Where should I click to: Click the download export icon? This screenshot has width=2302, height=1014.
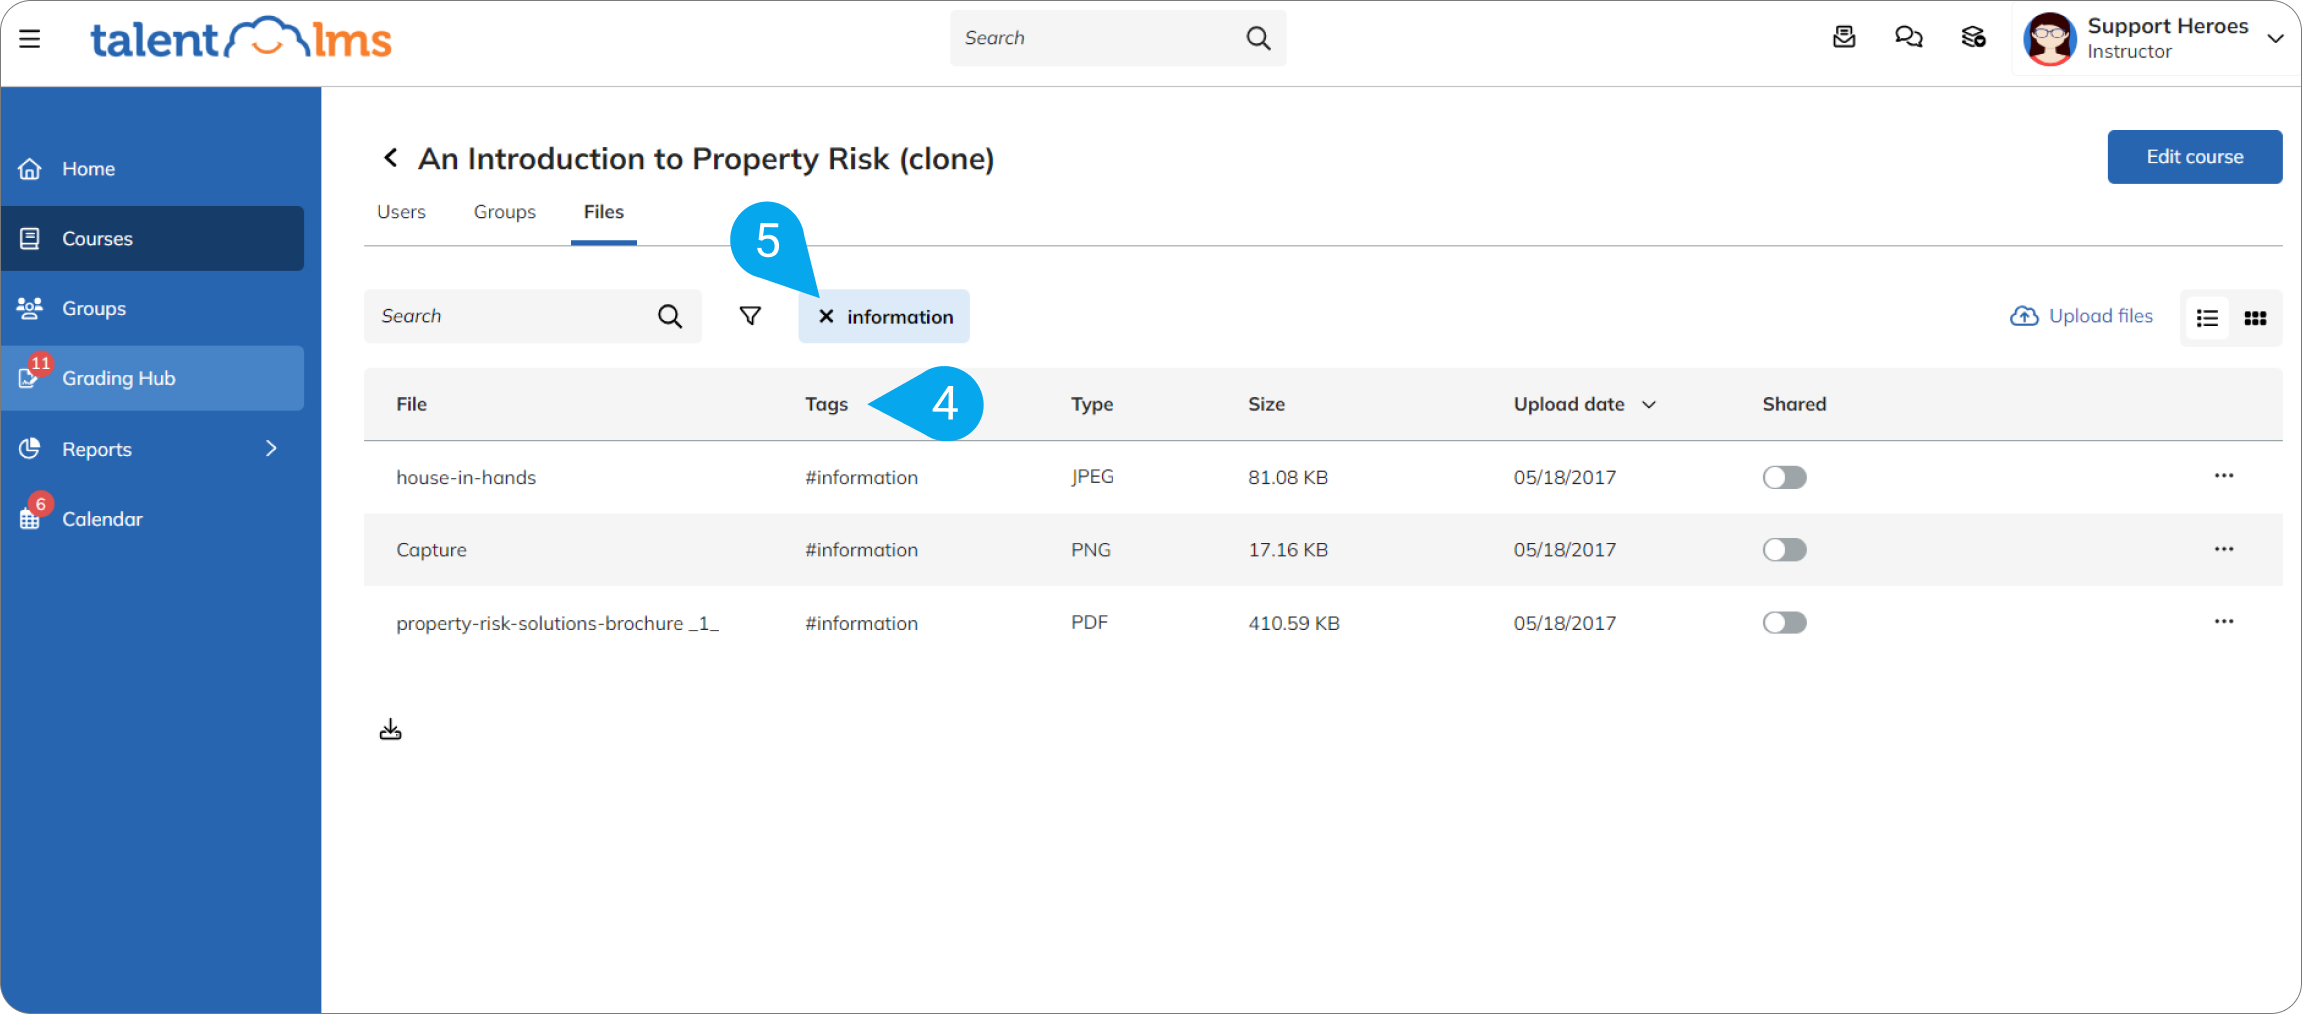(x=391, y=730)
